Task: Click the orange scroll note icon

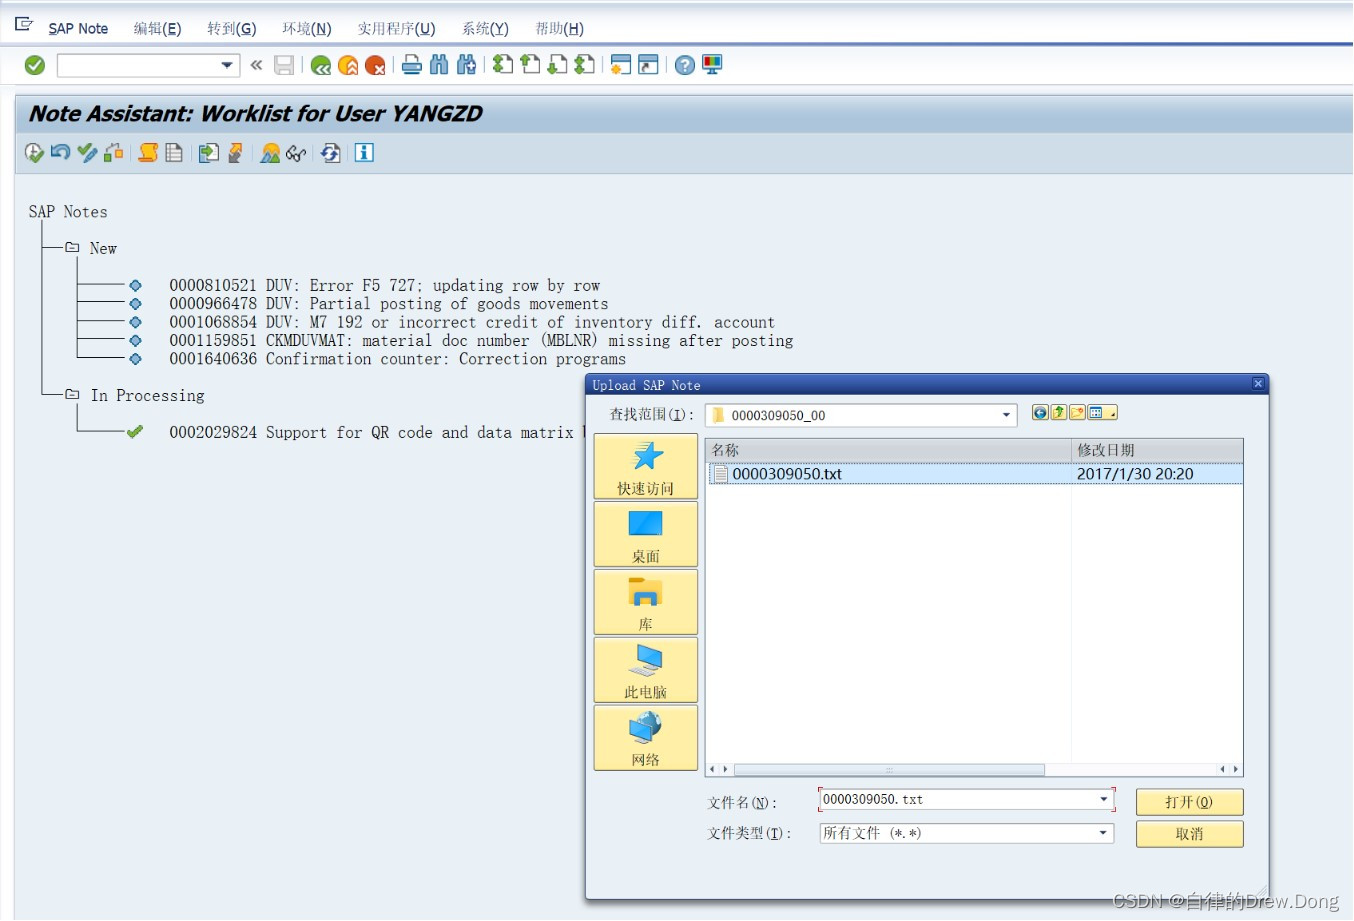Action: coord(148,153)
